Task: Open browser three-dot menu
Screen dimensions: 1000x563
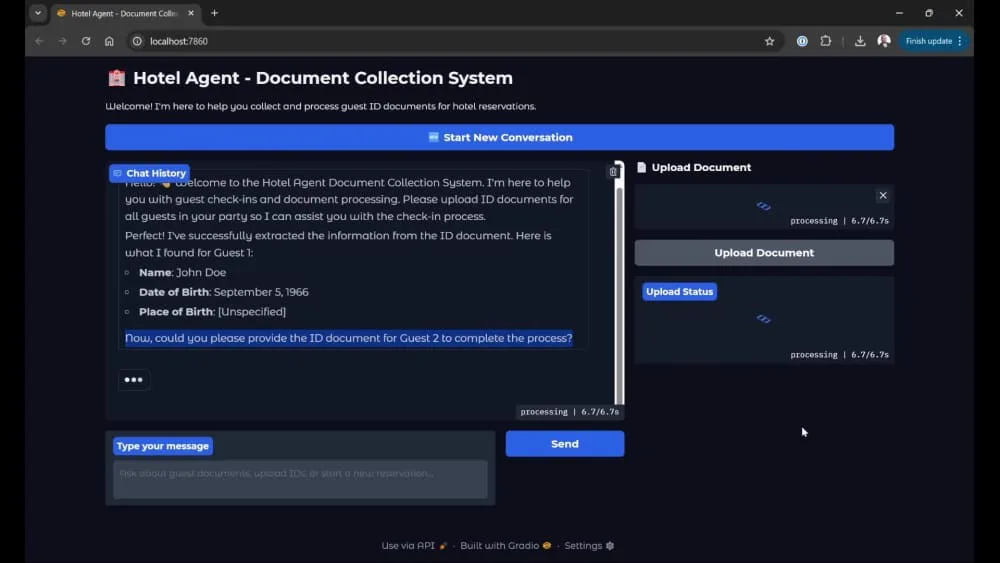Action: pos(960,41)
